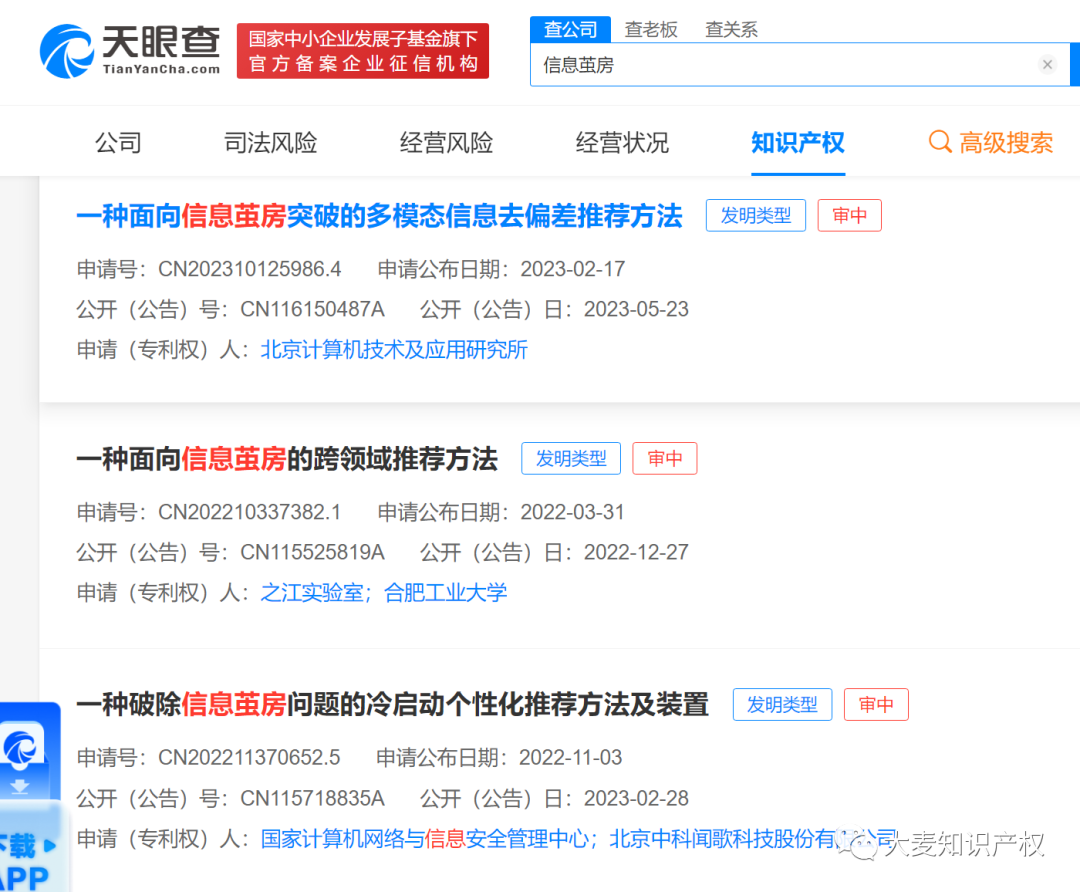Click the search input containing 信息茧房

pos(790,65)
